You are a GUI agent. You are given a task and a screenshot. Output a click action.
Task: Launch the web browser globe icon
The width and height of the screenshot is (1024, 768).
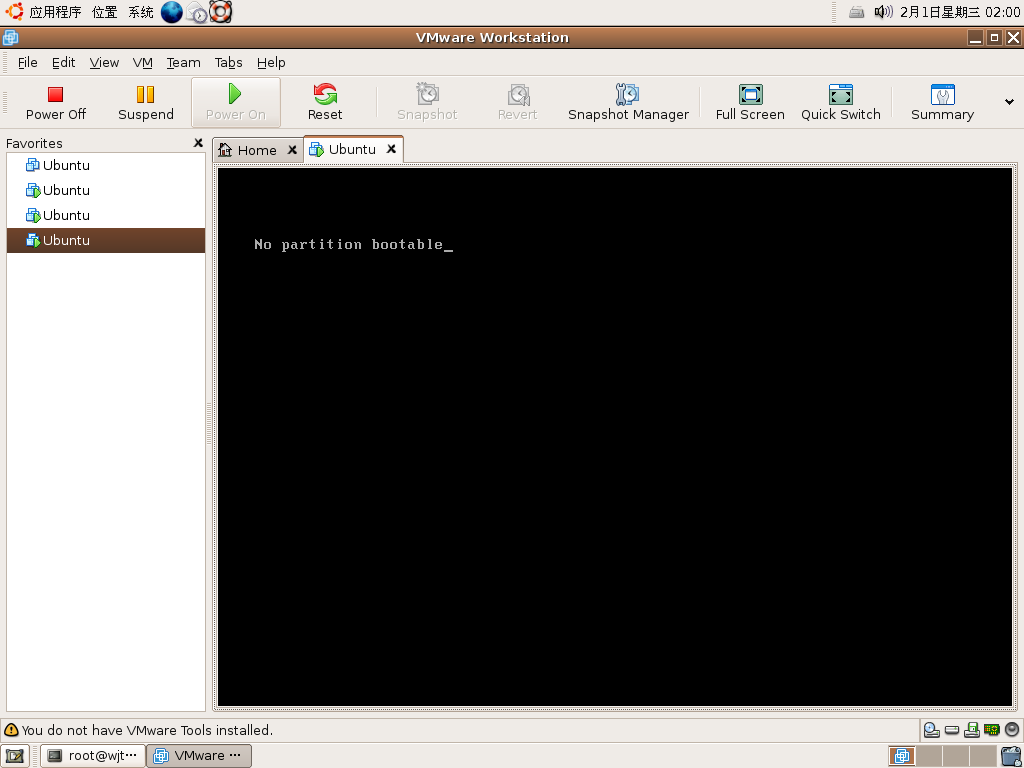tap(172, 12)
